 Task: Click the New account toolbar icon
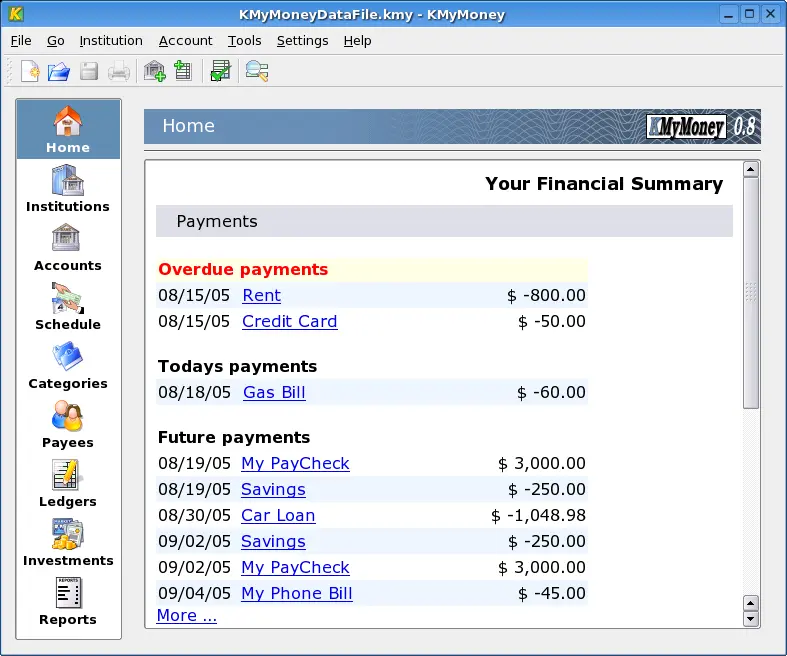(183, 70)
